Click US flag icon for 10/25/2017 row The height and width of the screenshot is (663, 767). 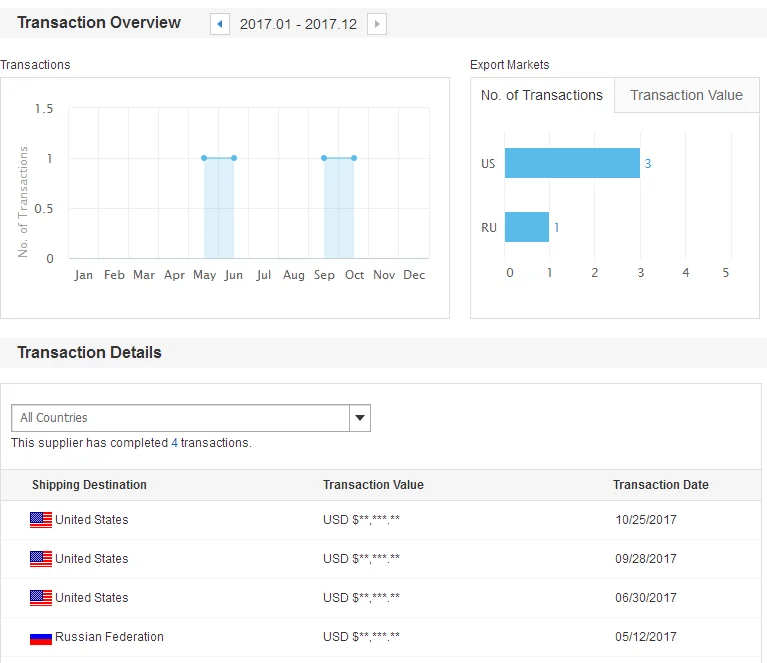click(41, 520)
